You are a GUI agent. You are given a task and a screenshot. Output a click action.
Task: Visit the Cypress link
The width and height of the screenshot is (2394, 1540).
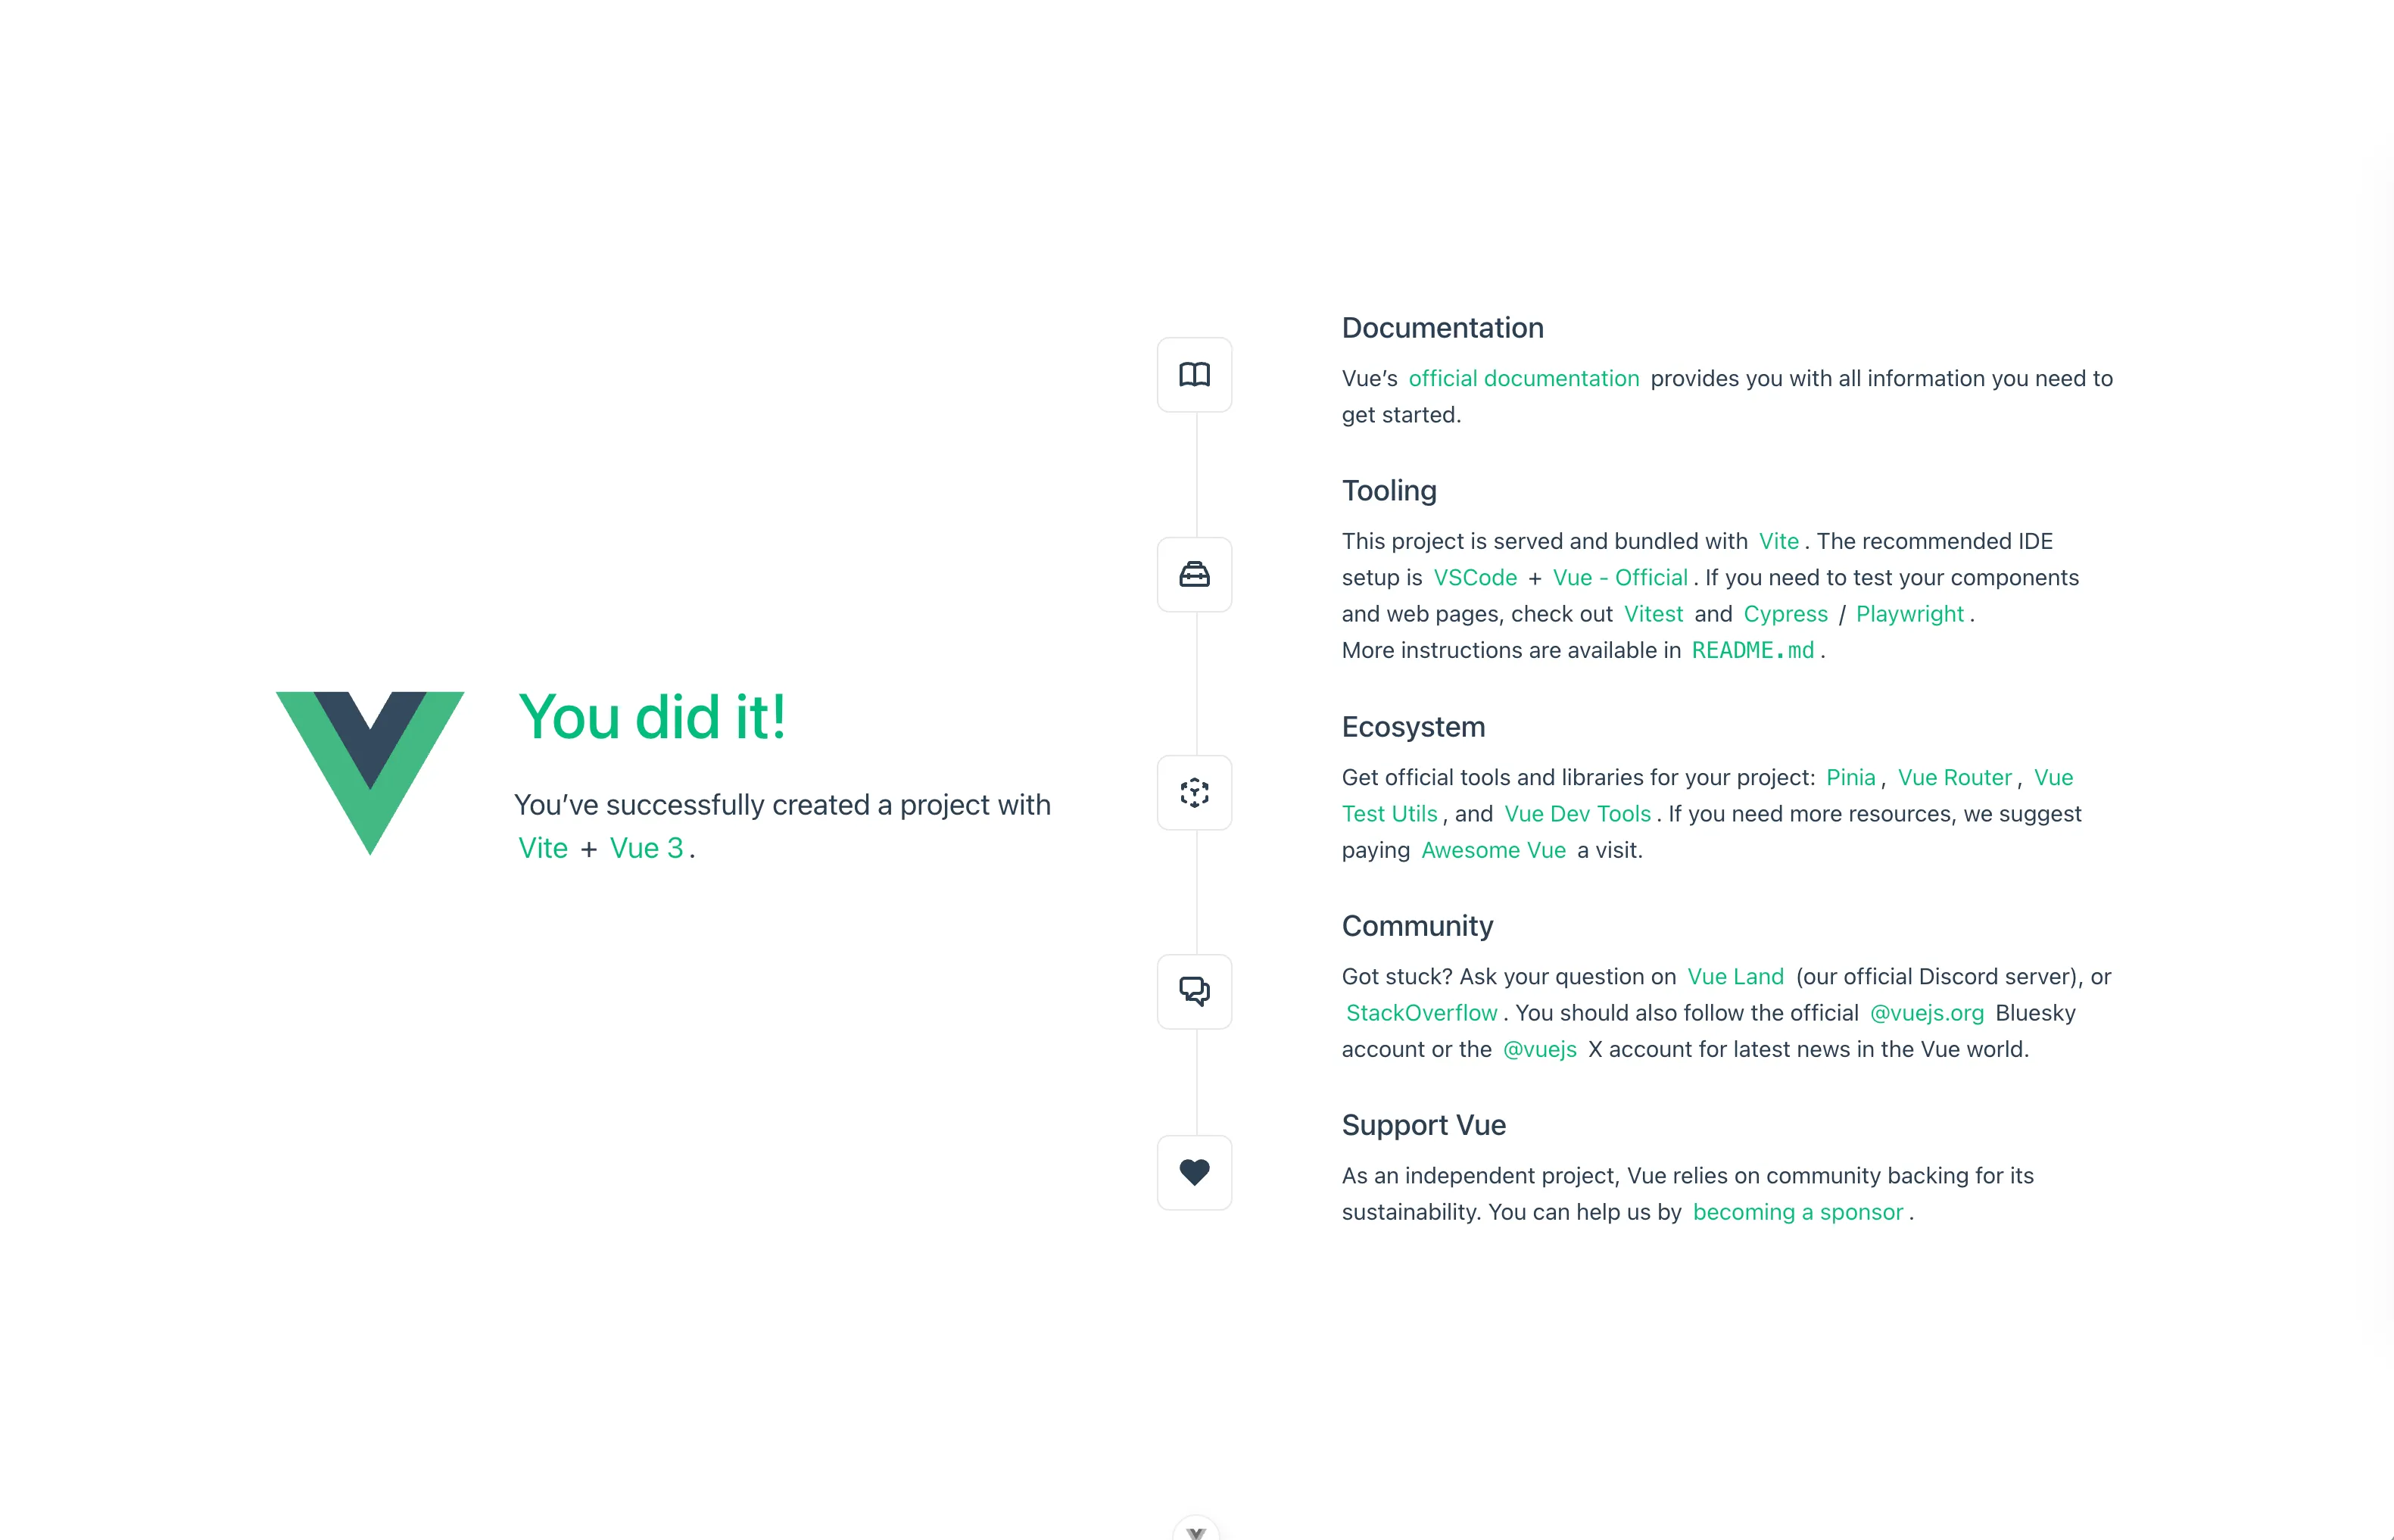[x=1785, y=614]
